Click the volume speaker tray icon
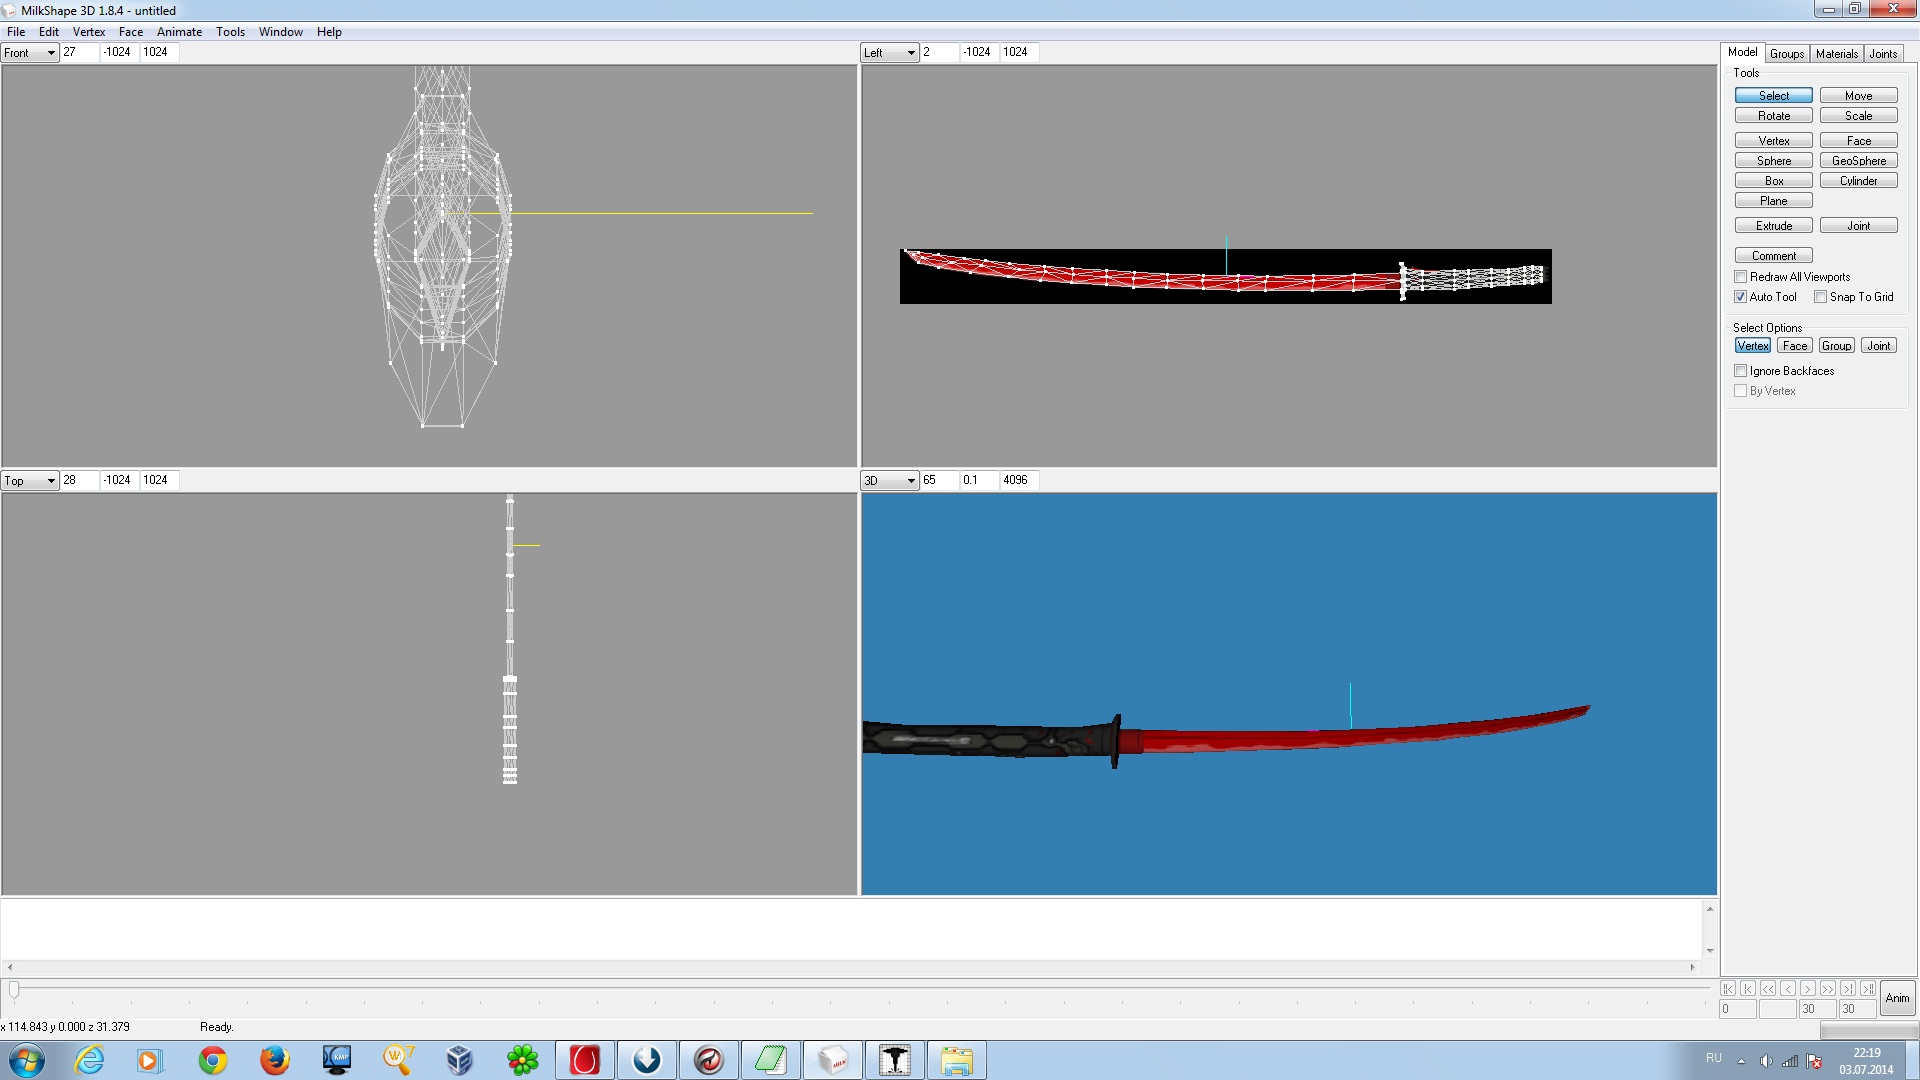 click(1766, 1061)
